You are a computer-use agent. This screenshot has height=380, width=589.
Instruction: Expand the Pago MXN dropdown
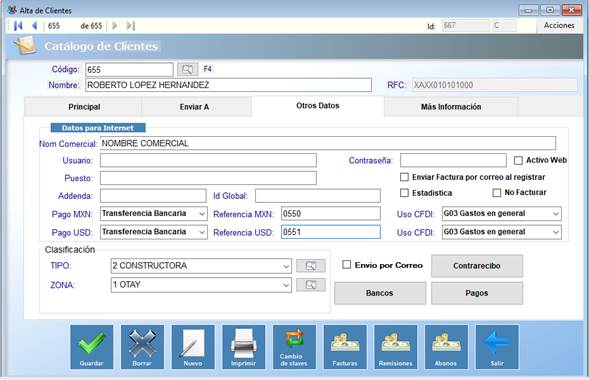tap(202, 214)
